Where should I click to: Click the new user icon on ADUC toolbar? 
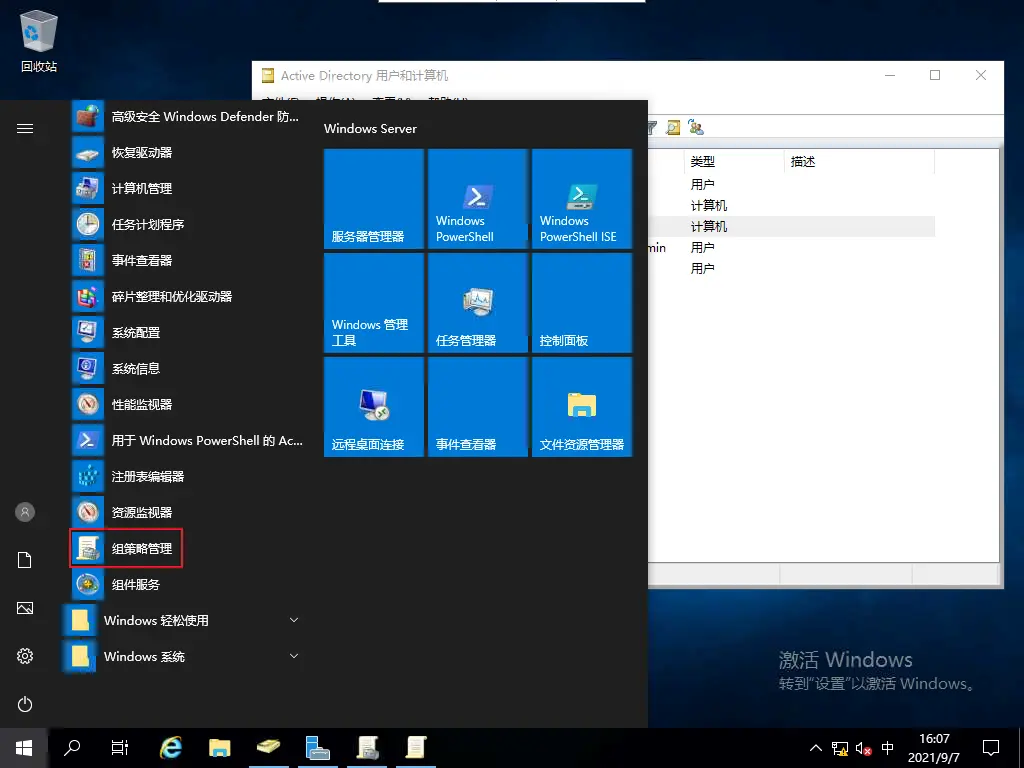tap(695, 126)
